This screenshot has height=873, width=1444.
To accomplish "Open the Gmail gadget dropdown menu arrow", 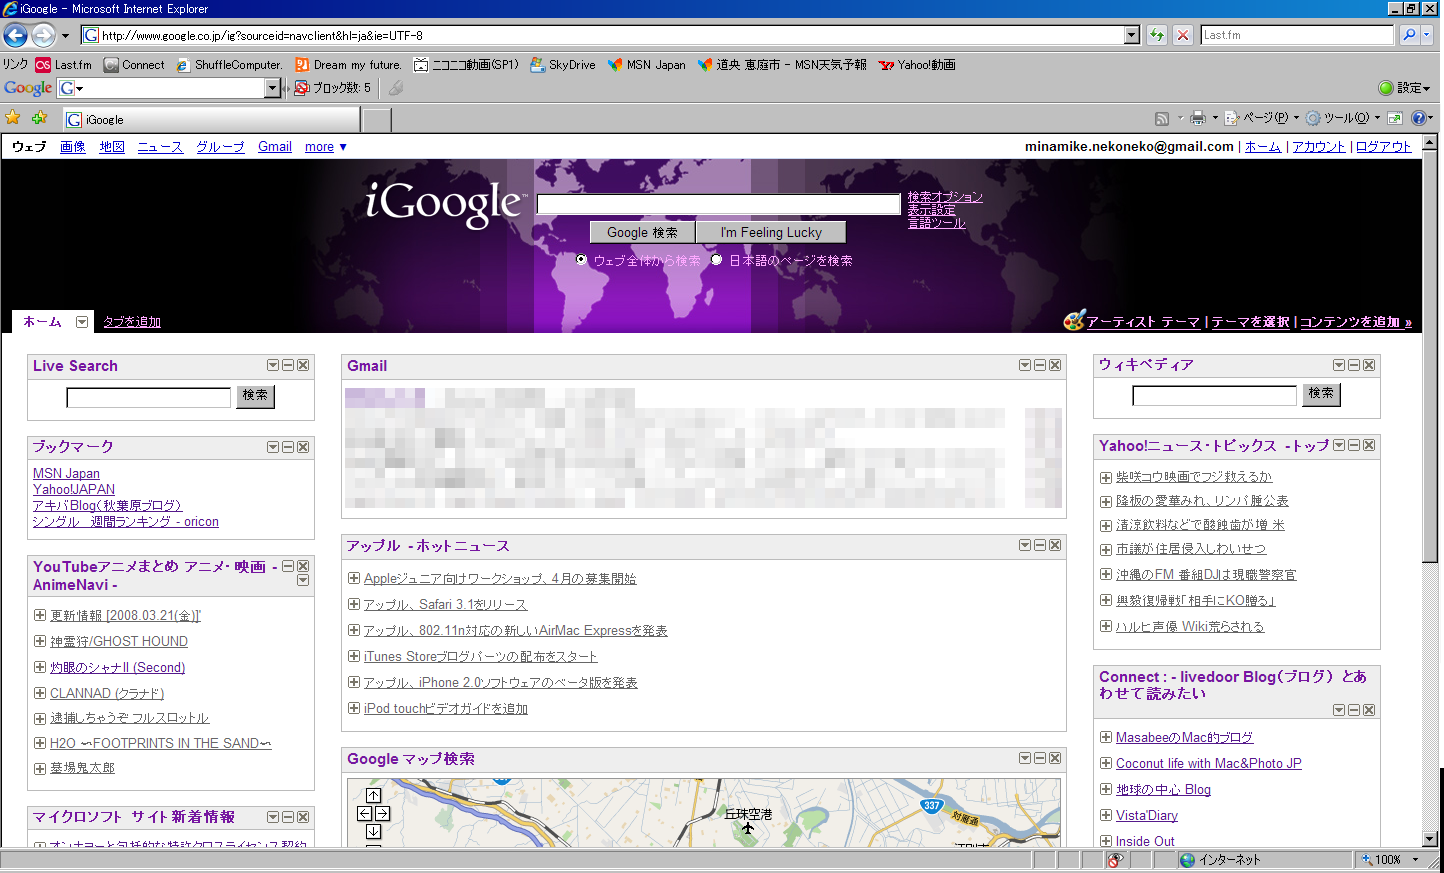I will click(1025, 366).
